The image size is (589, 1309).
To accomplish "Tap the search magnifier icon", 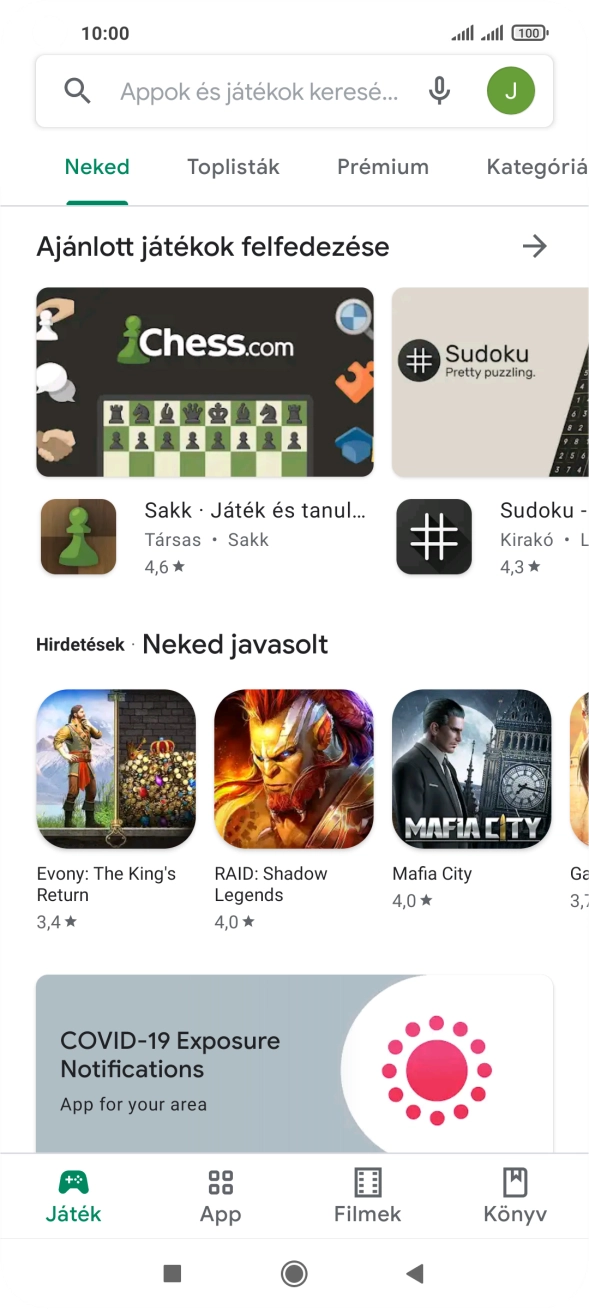I will click(77, 91).
